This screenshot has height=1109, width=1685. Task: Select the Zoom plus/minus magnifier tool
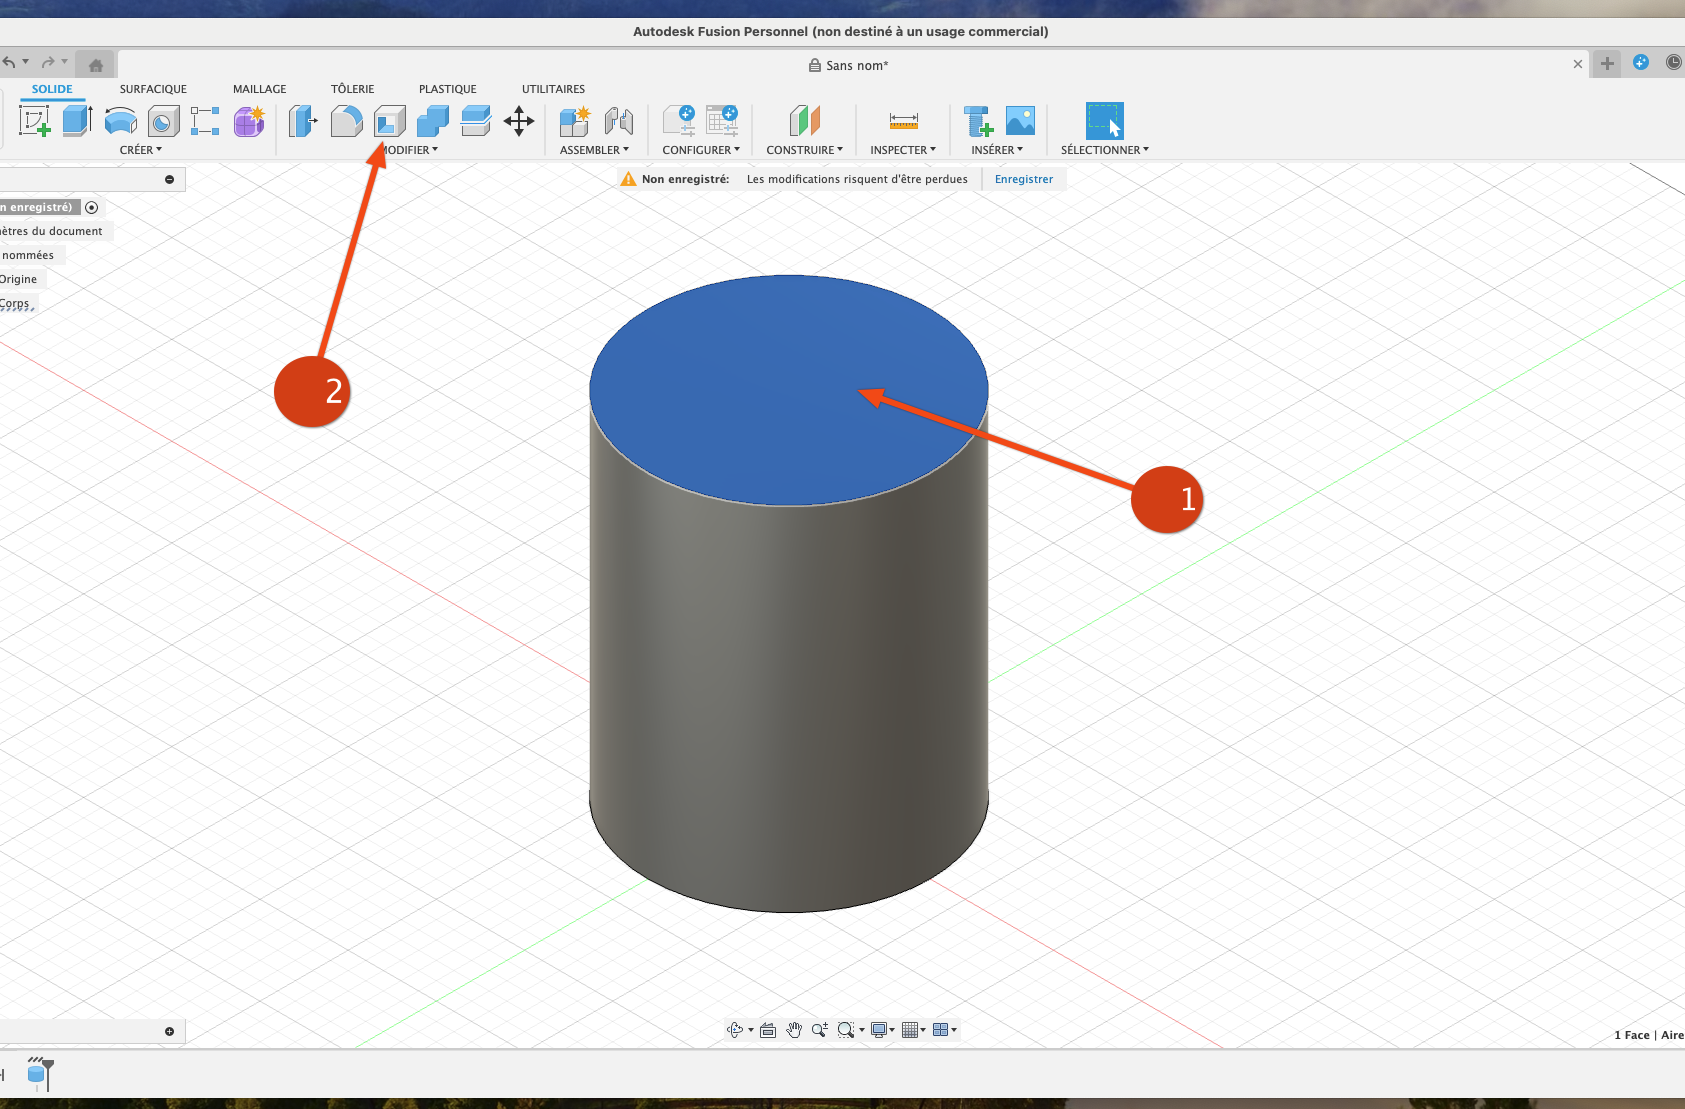click(820, 1030)
